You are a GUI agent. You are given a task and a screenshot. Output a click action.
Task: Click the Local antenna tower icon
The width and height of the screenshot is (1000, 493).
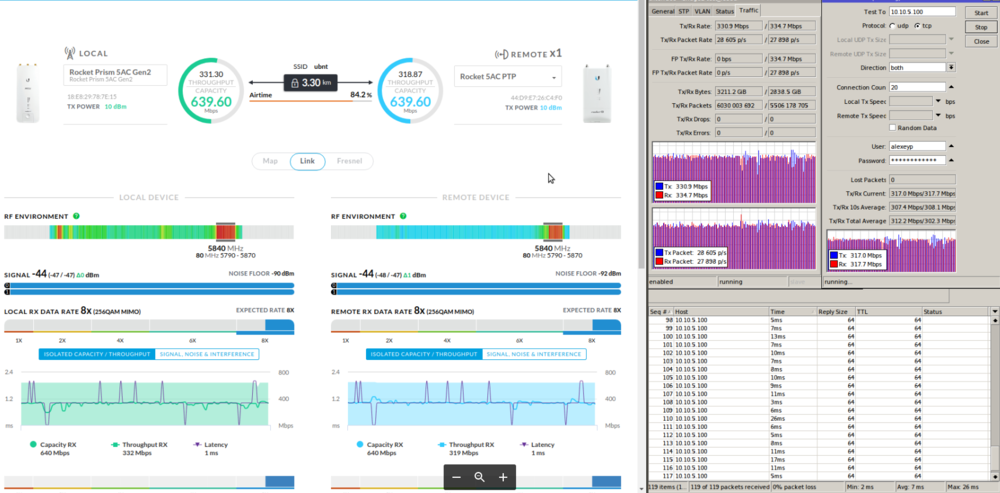click(x=70, y=54)
